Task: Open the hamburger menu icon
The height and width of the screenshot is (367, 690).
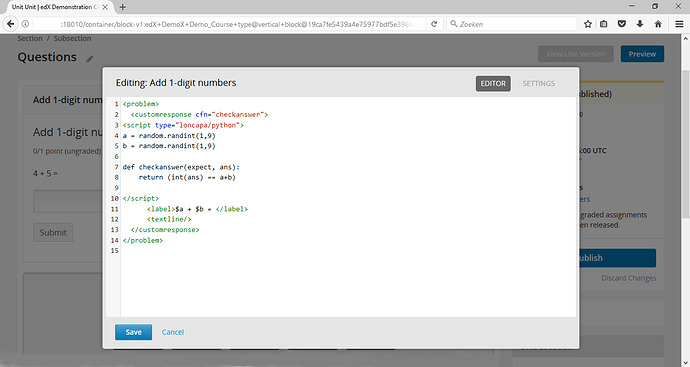Action: point(679,24)
